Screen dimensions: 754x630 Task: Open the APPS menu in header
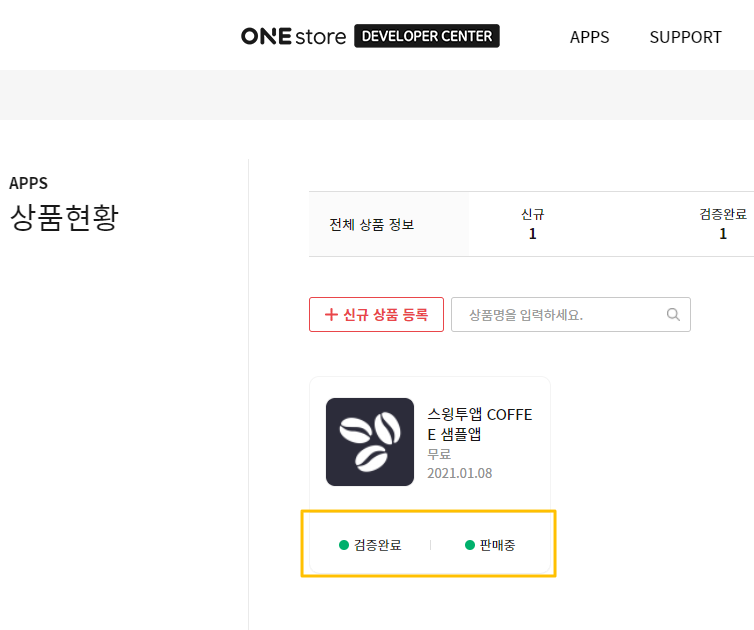point(589,37)
